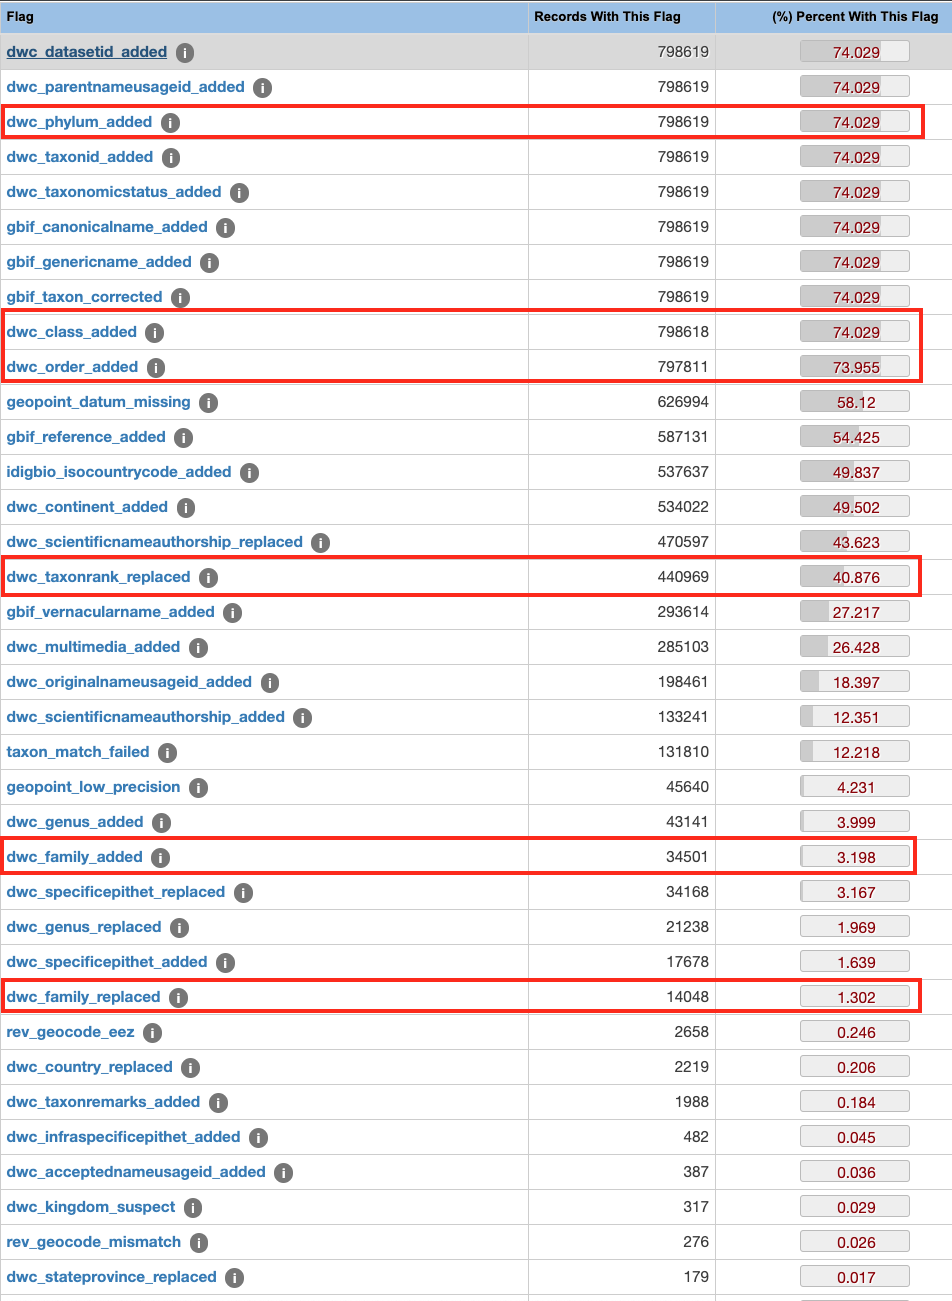Click info icon beside taxon_match_failed
This screenshot has height=1301, width=952.
[167, 752]
